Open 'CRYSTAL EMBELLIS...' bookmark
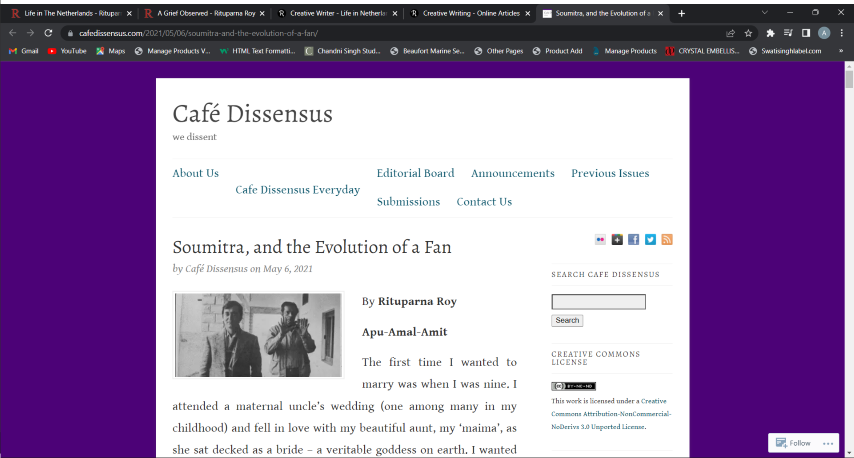Screen dimensions: 854x458 point(702,51)
